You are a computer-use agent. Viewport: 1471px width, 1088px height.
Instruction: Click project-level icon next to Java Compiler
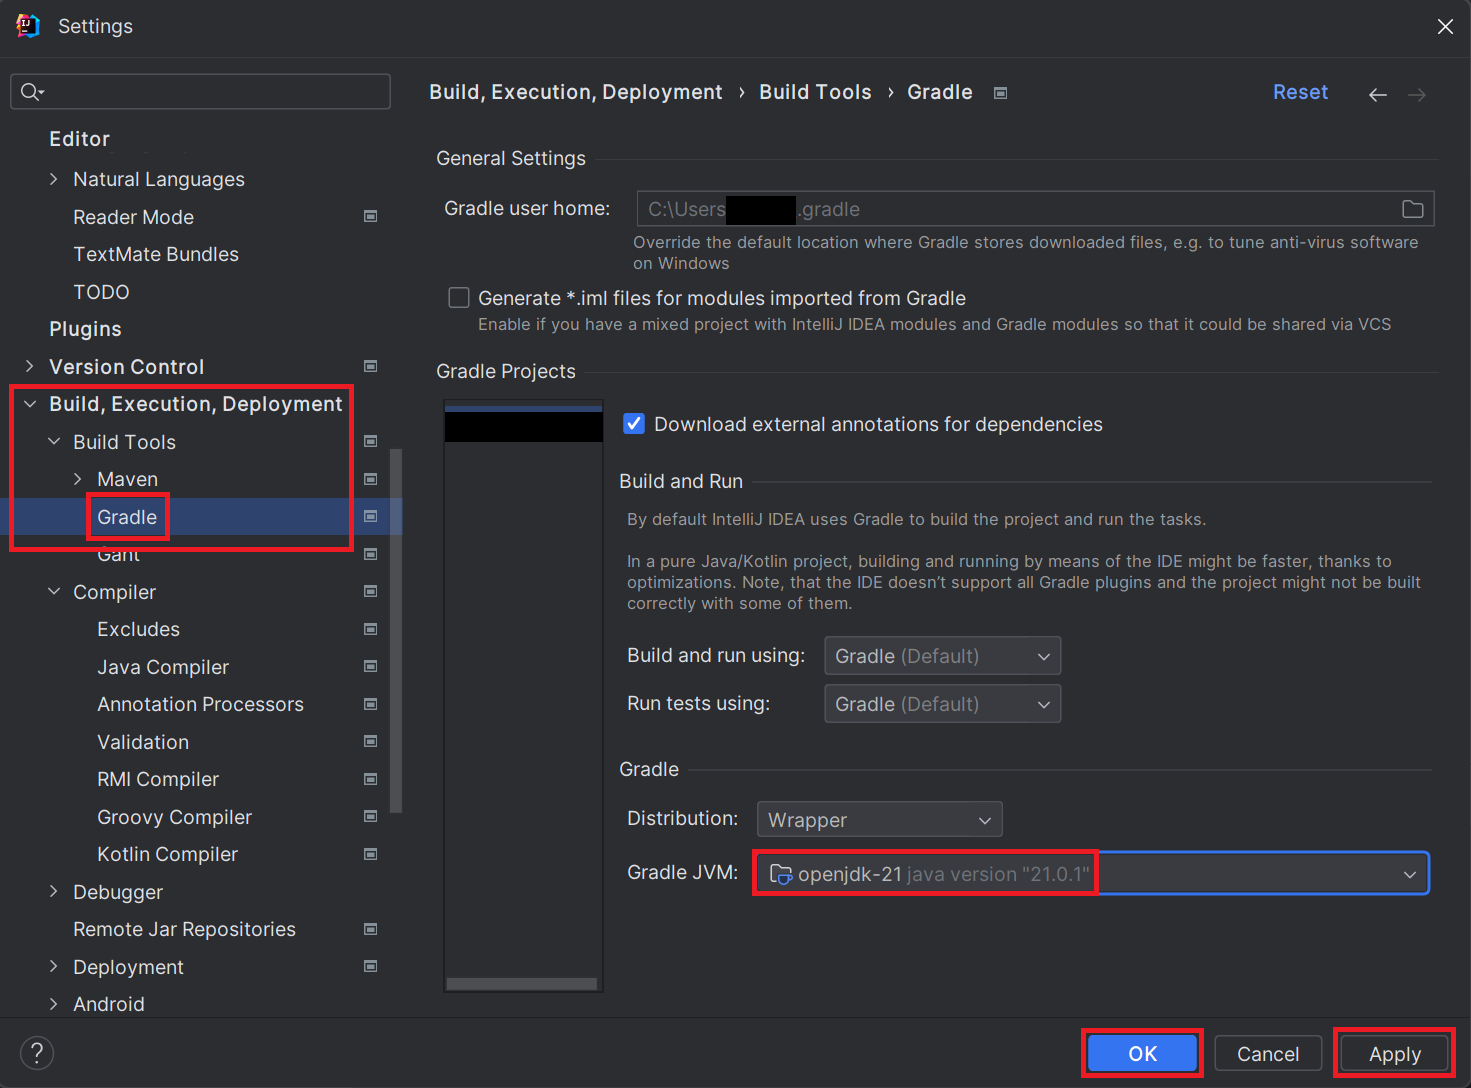[x=371, y=667]
